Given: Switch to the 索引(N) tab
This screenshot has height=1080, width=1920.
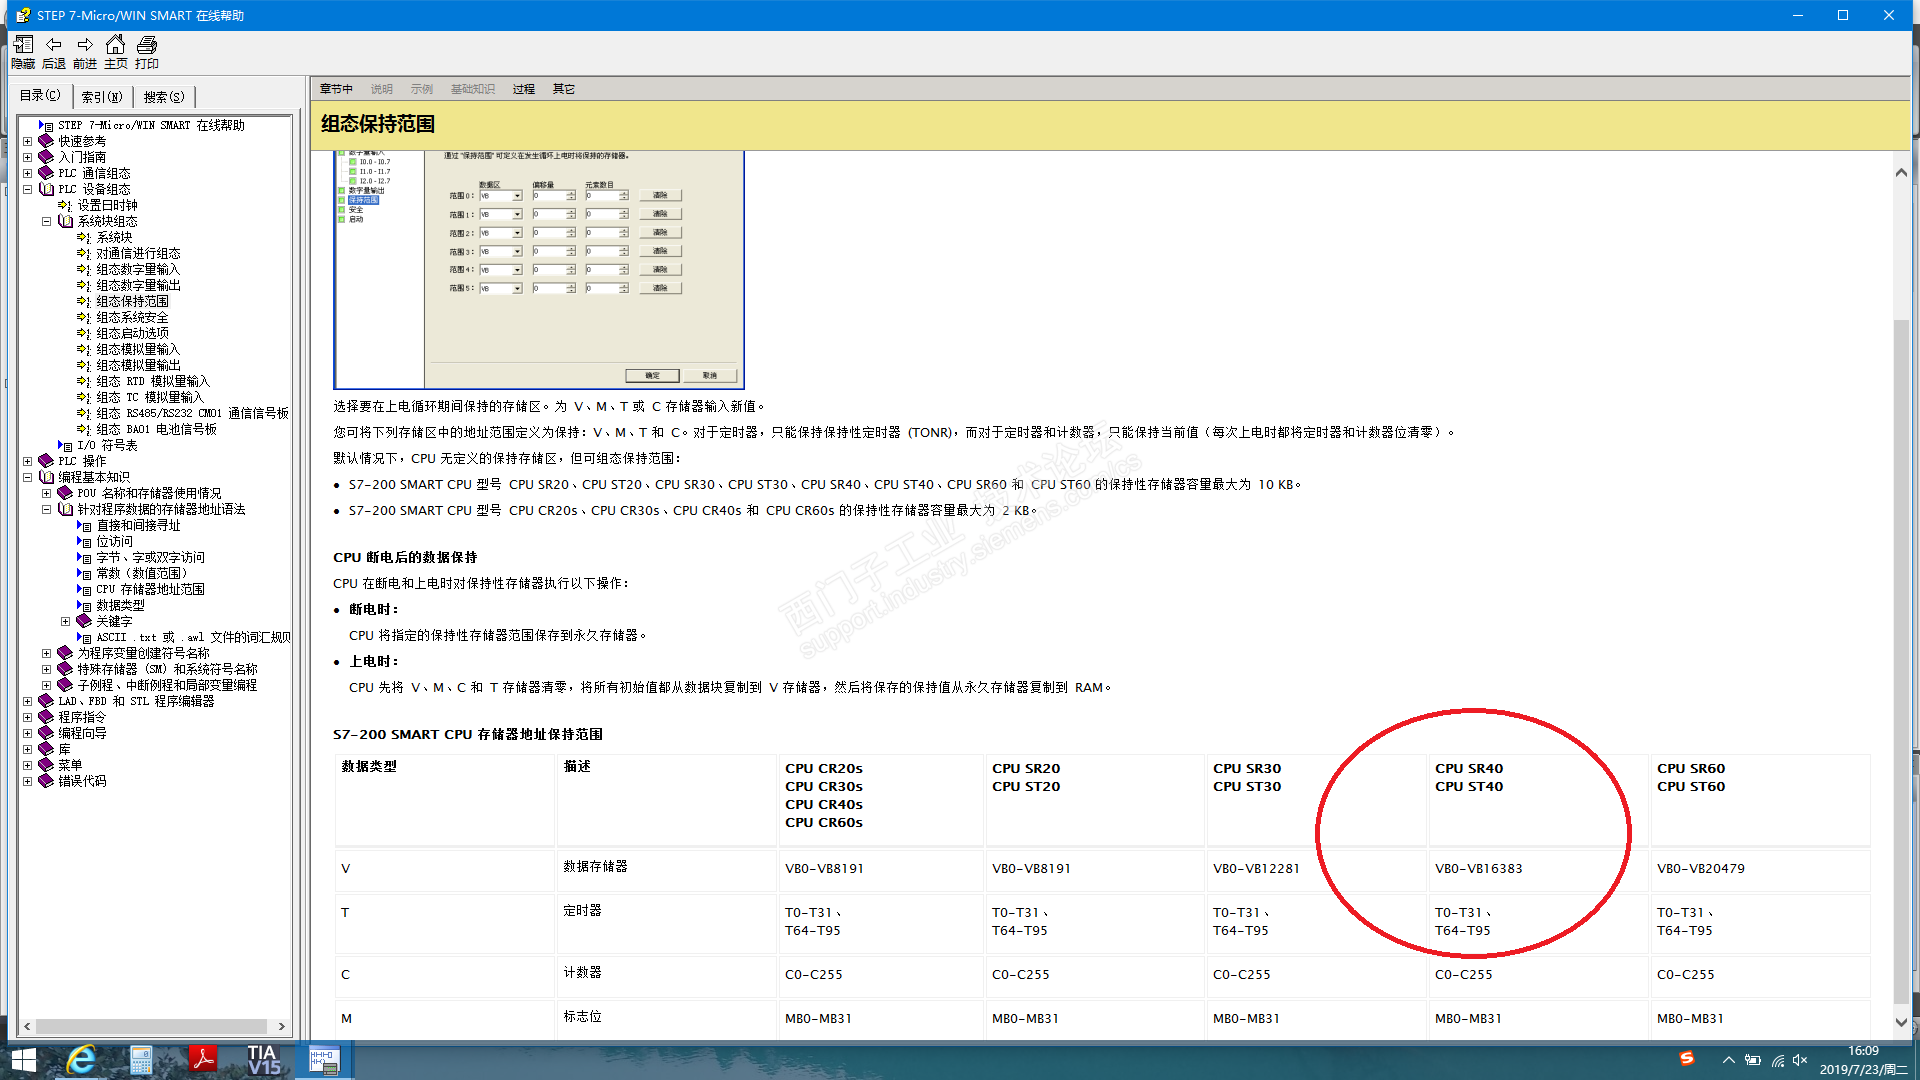Looking at the screenshot, I should pos(102,97).
